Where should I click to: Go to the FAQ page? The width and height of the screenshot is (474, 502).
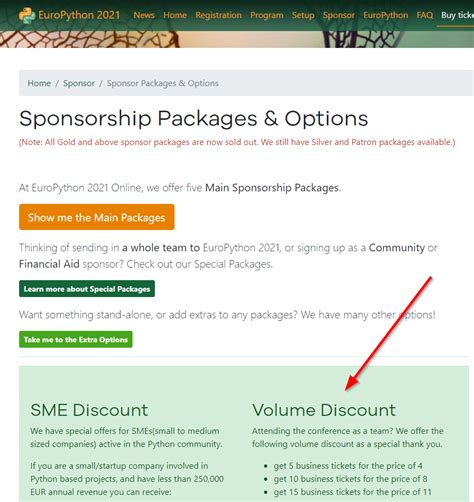(425, 15)
